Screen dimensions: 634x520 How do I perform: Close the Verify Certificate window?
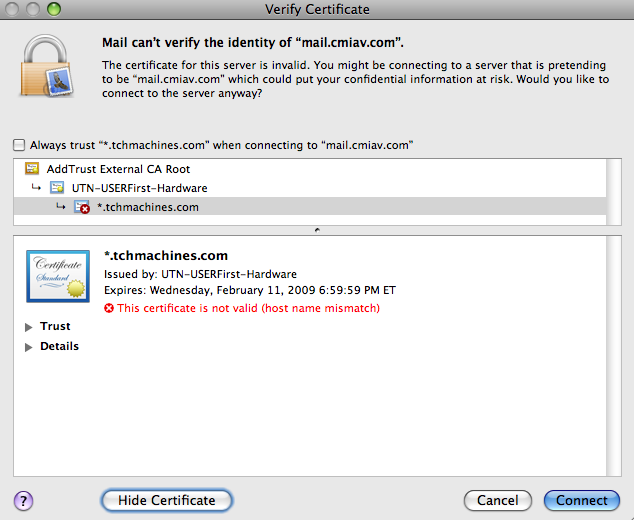click(x=14, y=9)
